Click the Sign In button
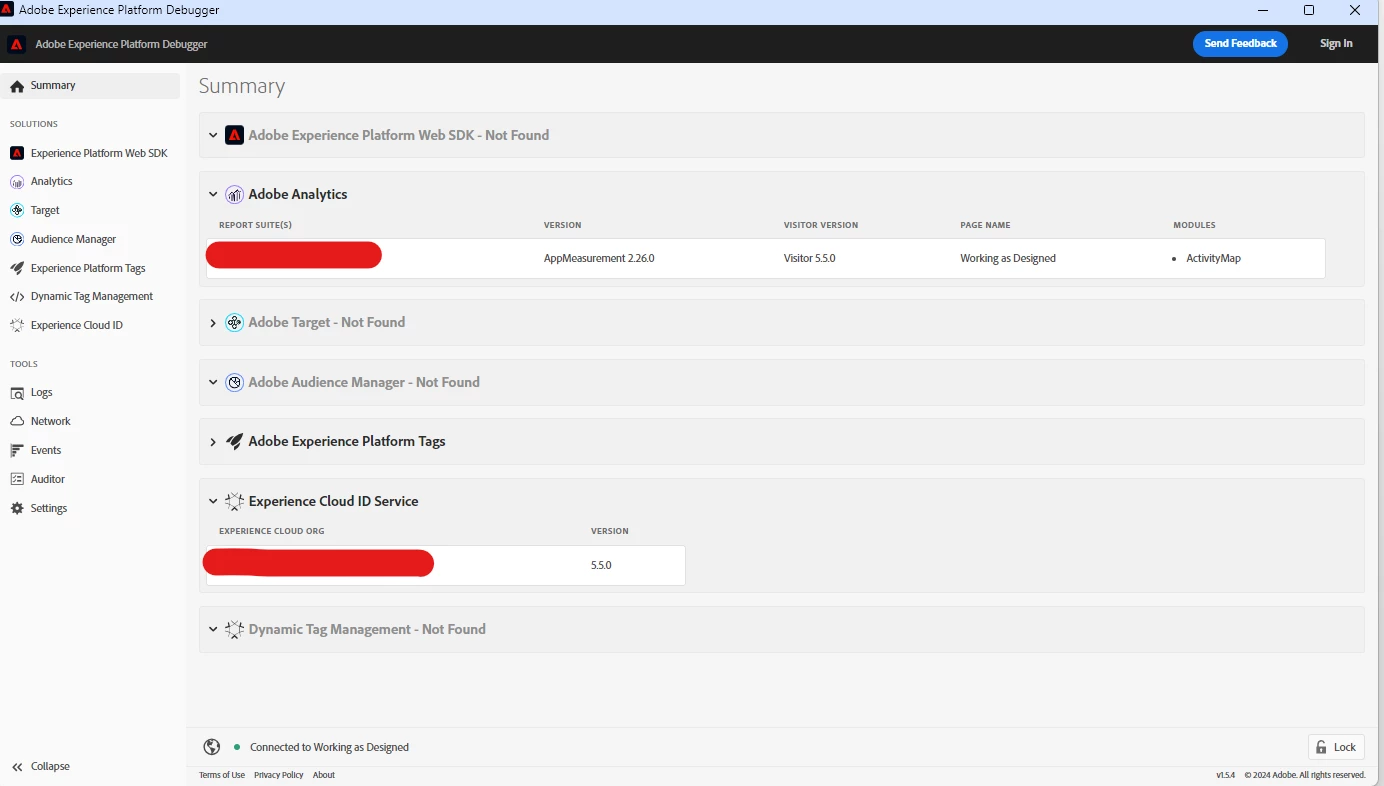 point(1336,44)
